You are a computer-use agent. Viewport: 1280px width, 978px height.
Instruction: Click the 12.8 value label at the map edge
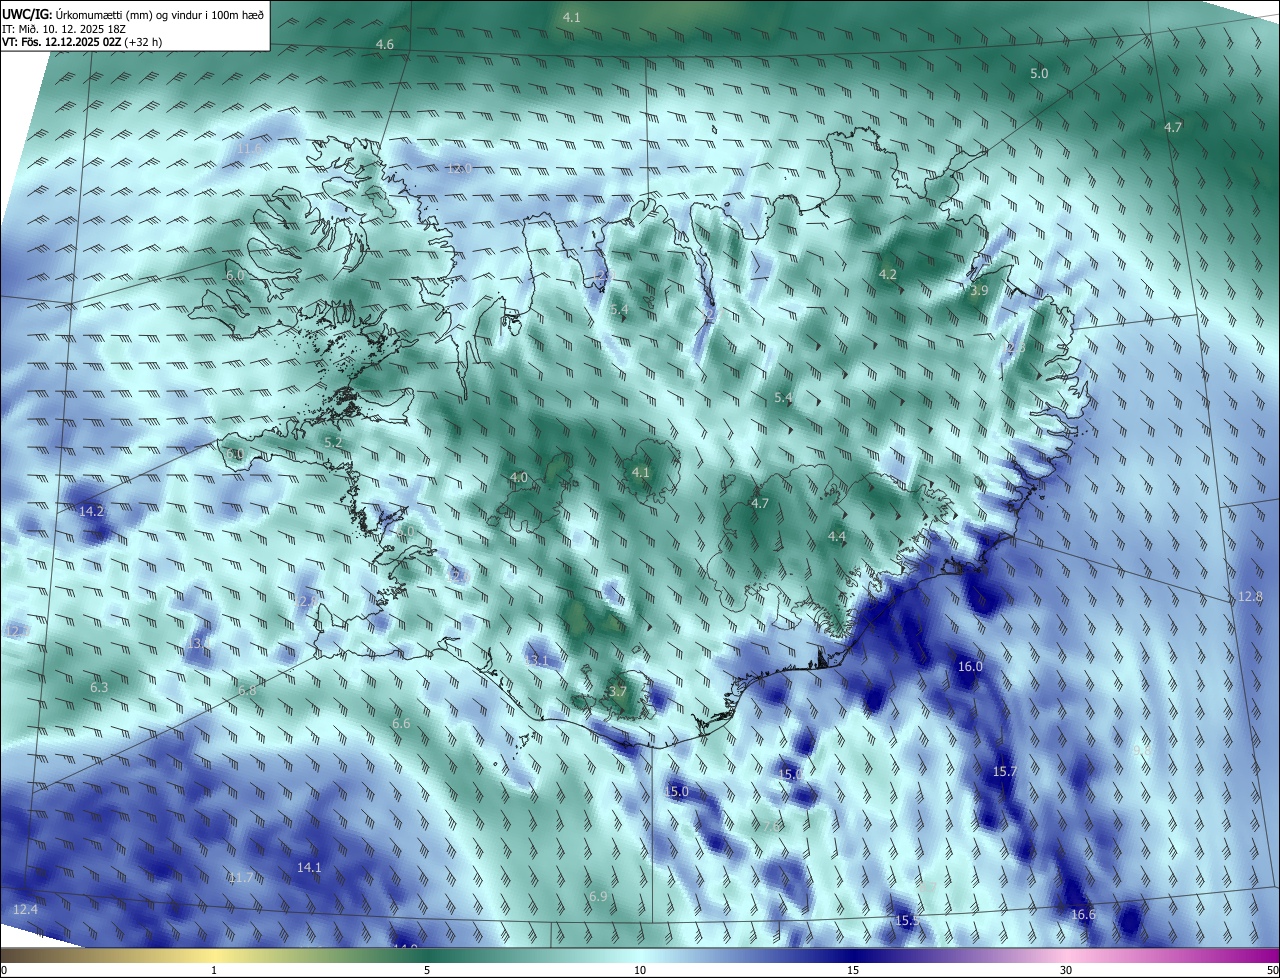coord(1251,596)
